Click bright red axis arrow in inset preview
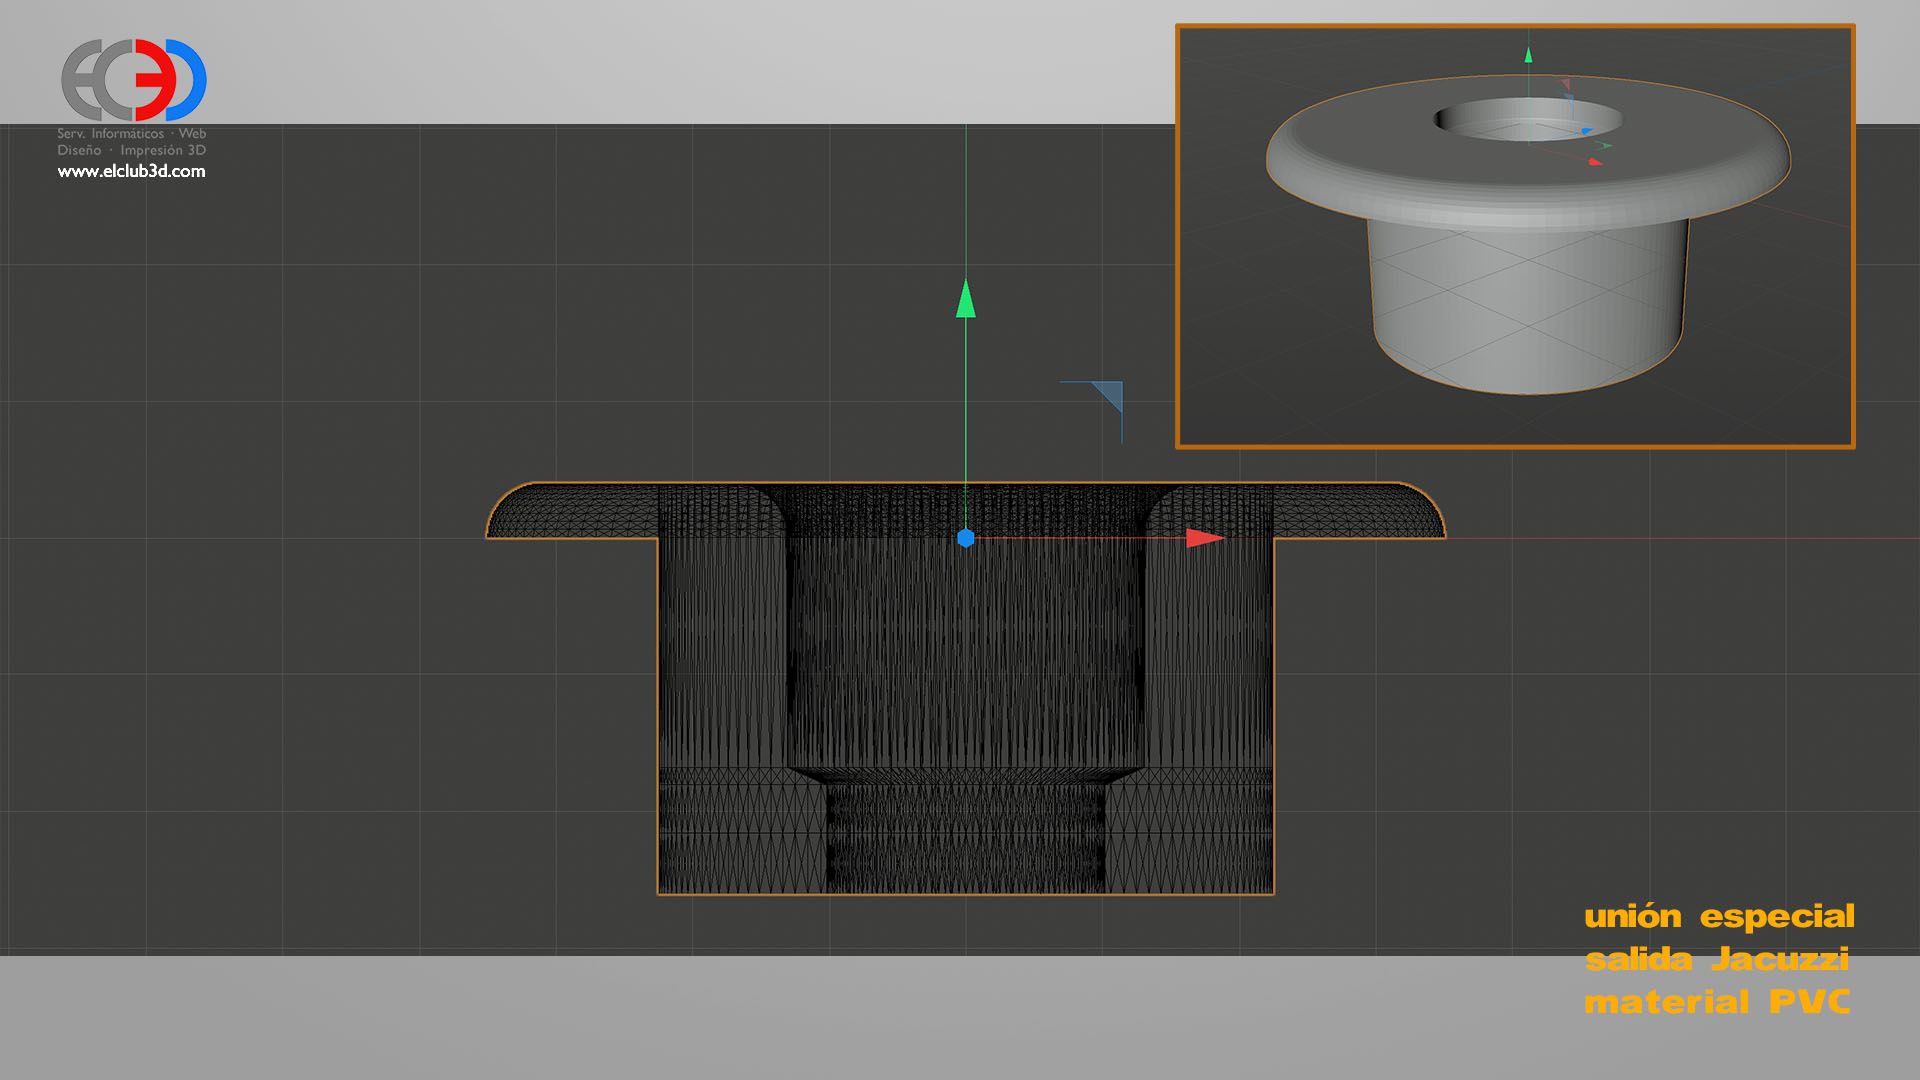The width and height of the screenshot is (1920, 1080). tap(1594, 162)
